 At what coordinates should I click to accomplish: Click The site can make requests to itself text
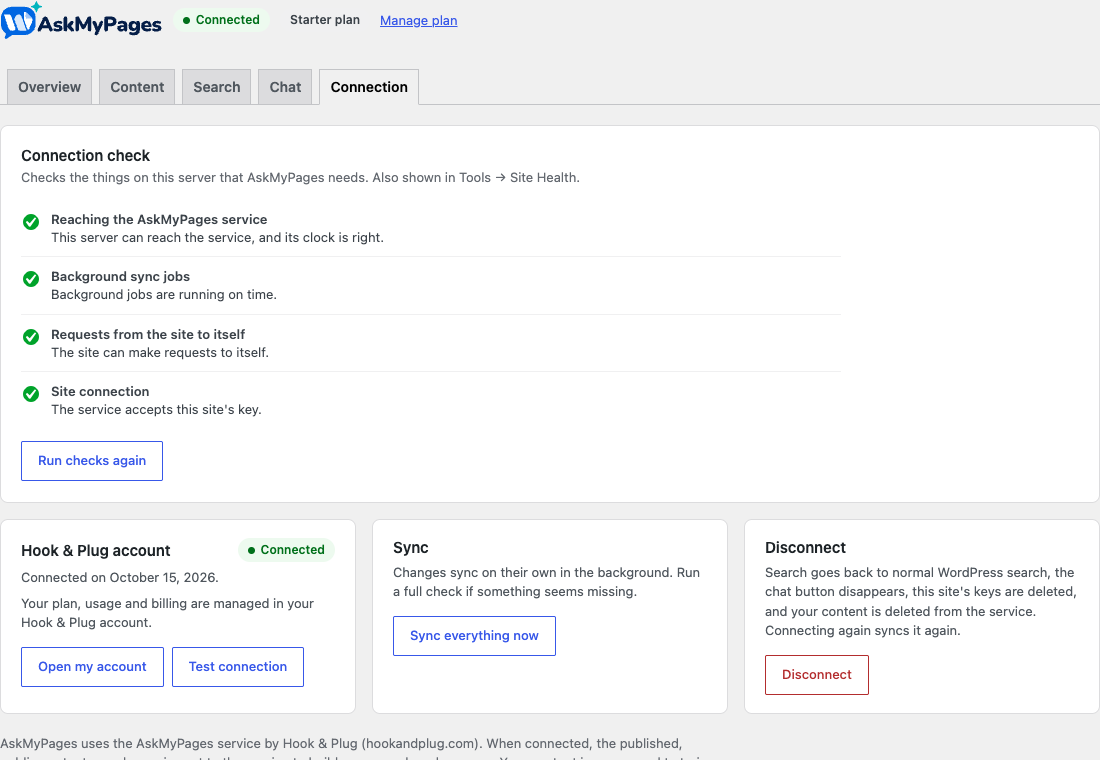(160, 352)
